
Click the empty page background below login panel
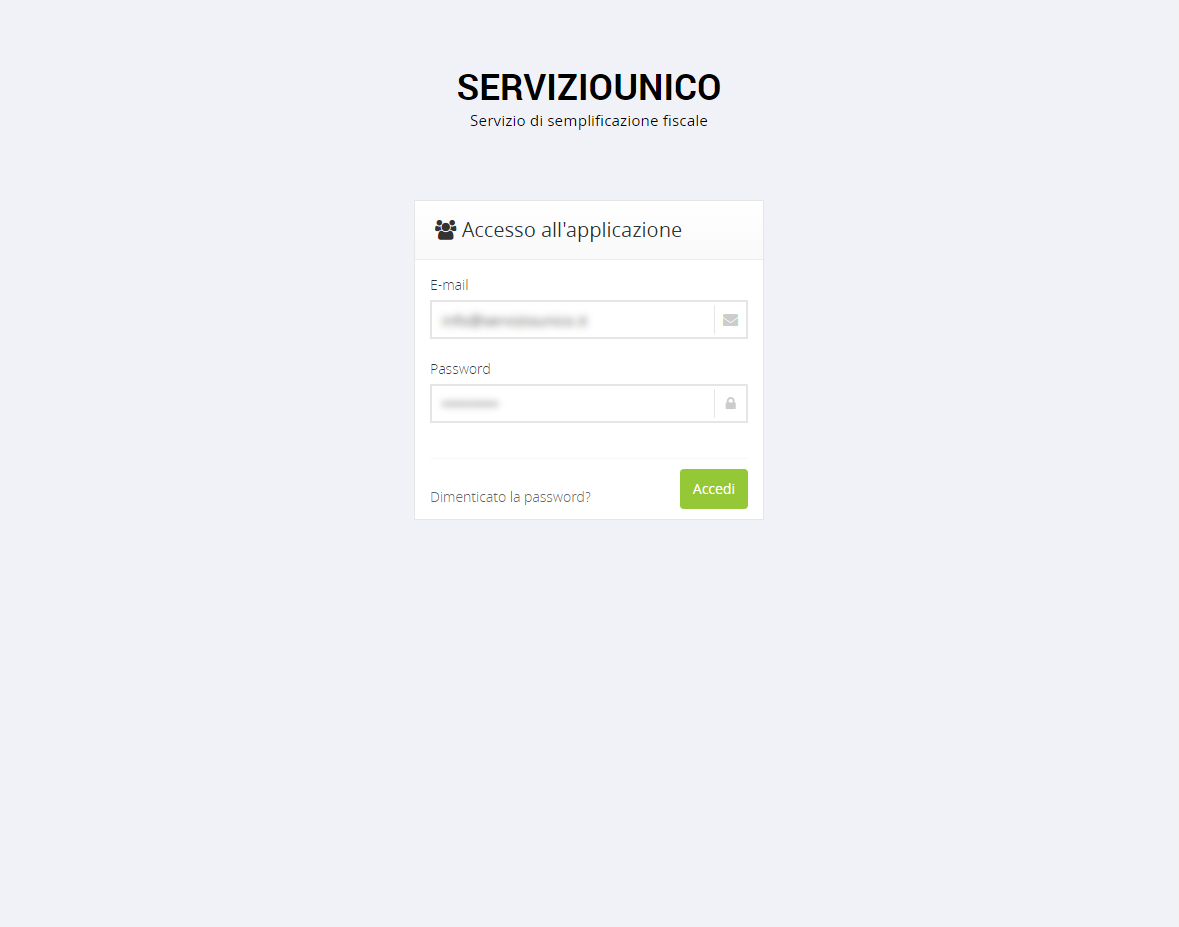(x=589, y=714)
